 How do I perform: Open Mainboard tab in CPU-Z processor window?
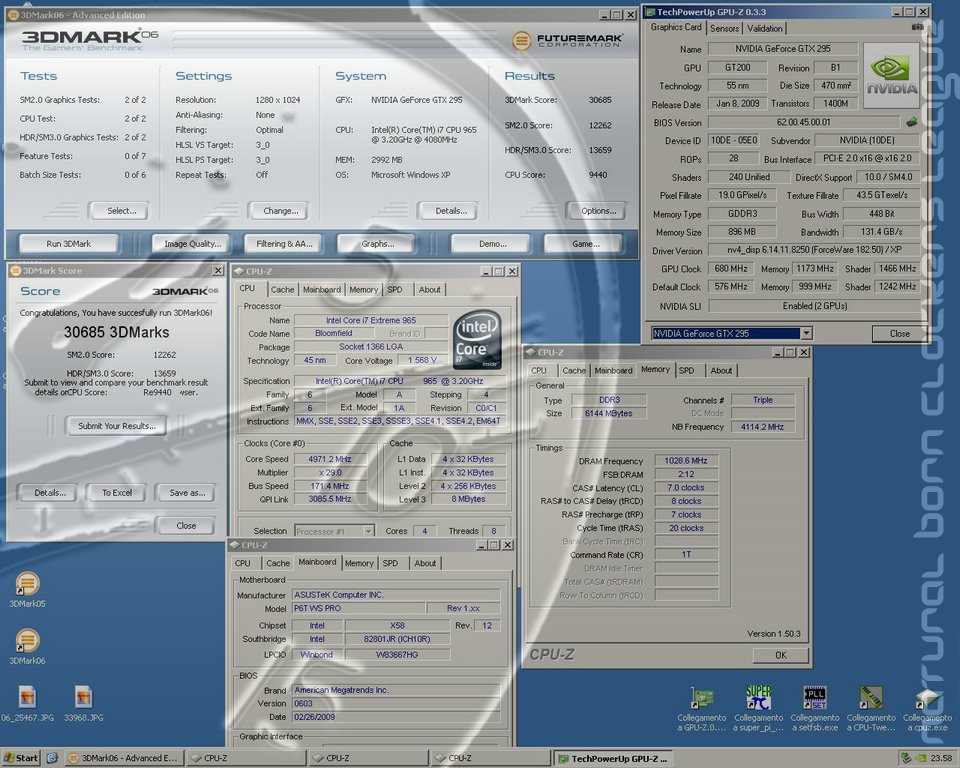[321, 290]
